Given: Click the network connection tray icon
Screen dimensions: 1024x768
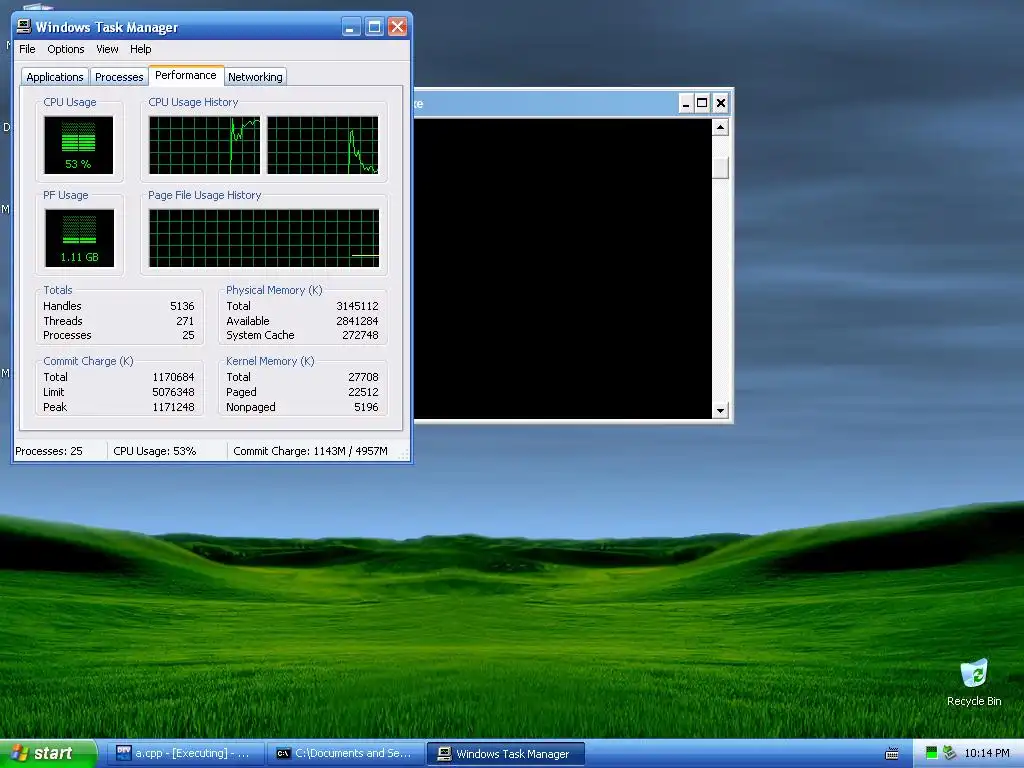Looking at the screenshot, I should coord(949,753).
